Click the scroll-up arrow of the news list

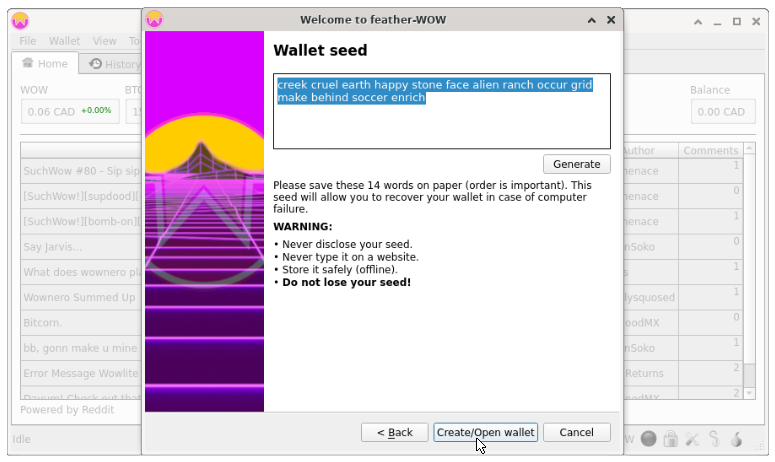click(749, 148)
